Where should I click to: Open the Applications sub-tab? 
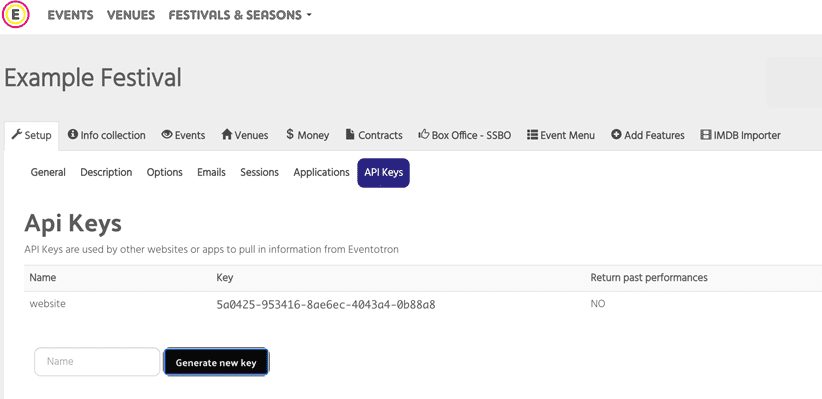[x=321, y=172]
